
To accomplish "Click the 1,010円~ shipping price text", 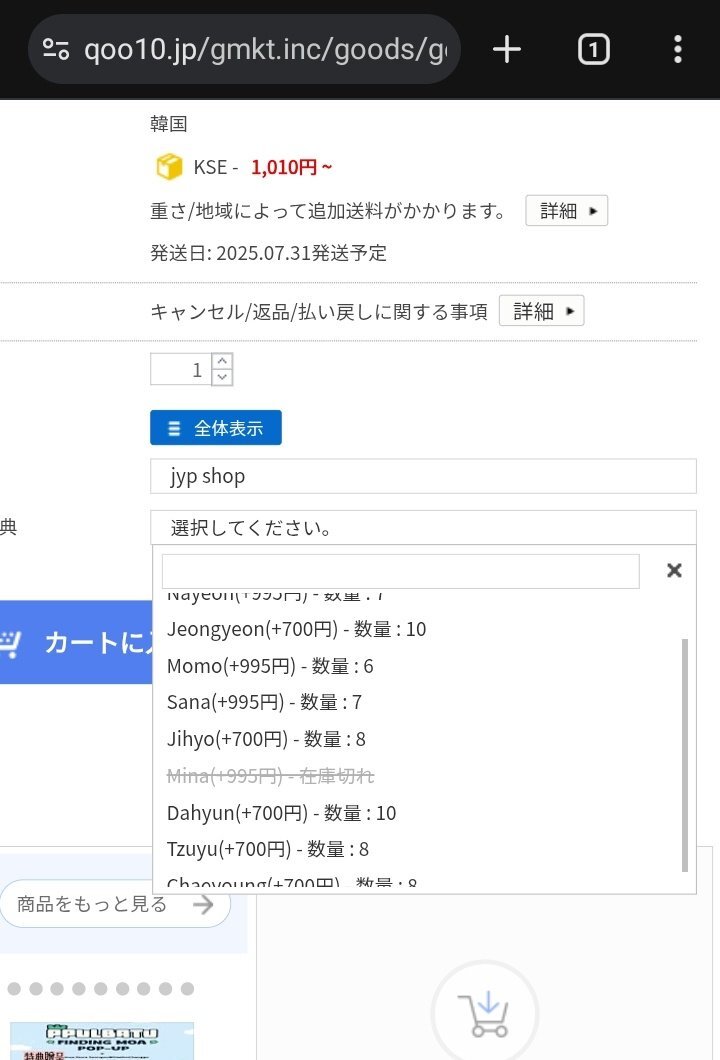I will pos(291,167).
